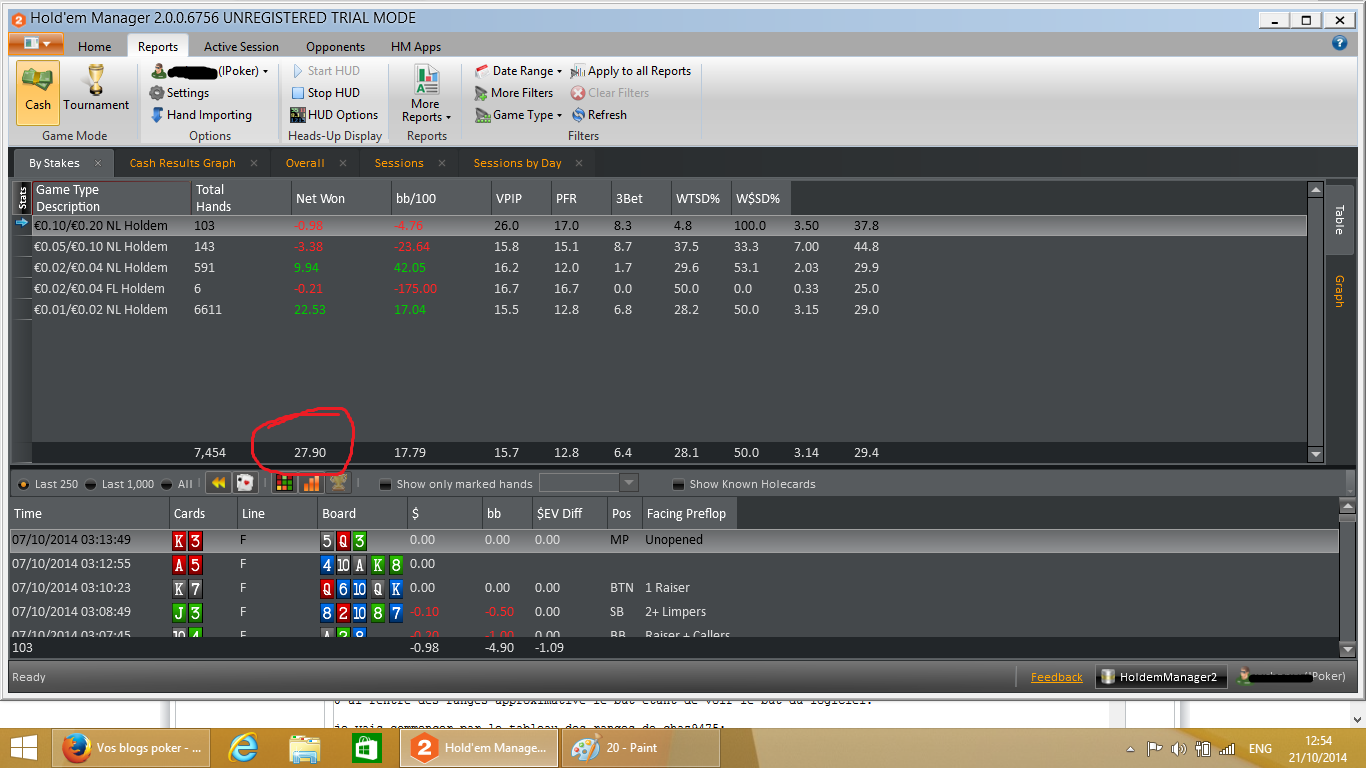The width and height of the screenshot is (1366, 768).
Task: Open the volume control in system tray
Action: click(1177, 748)
